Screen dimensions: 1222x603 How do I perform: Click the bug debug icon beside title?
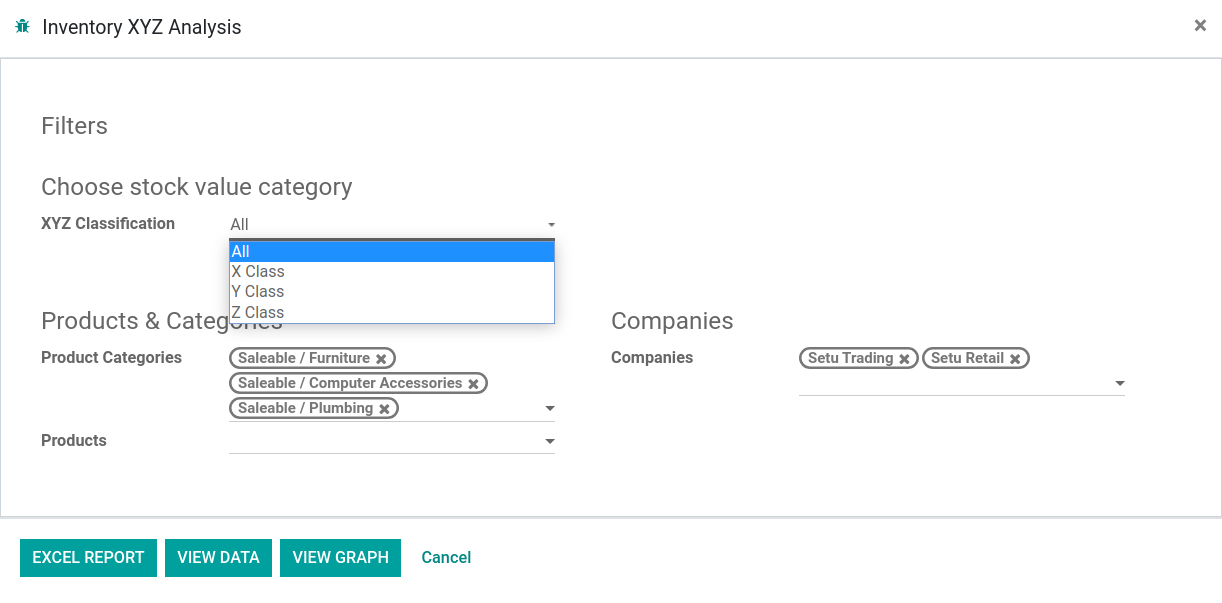[23, 27]
